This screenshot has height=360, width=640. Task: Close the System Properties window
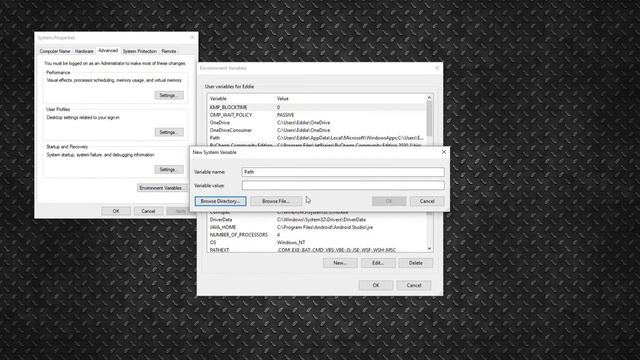point(192,37)
